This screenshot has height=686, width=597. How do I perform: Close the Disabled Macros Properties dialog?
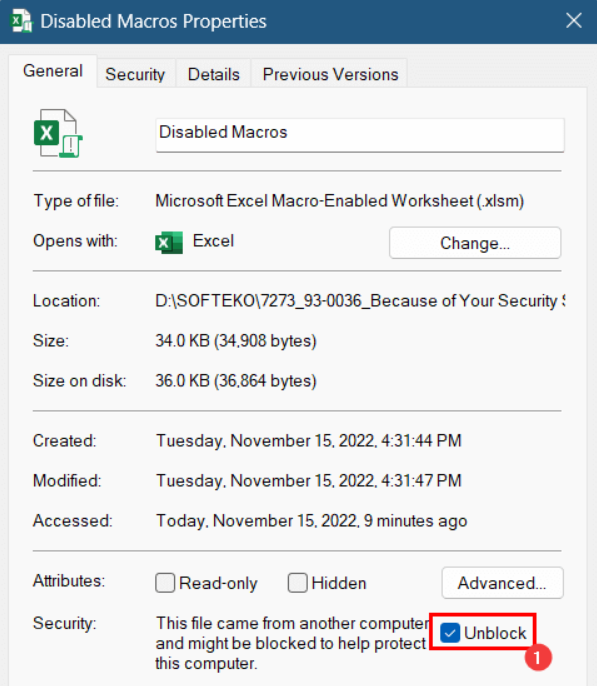(573, 21)
